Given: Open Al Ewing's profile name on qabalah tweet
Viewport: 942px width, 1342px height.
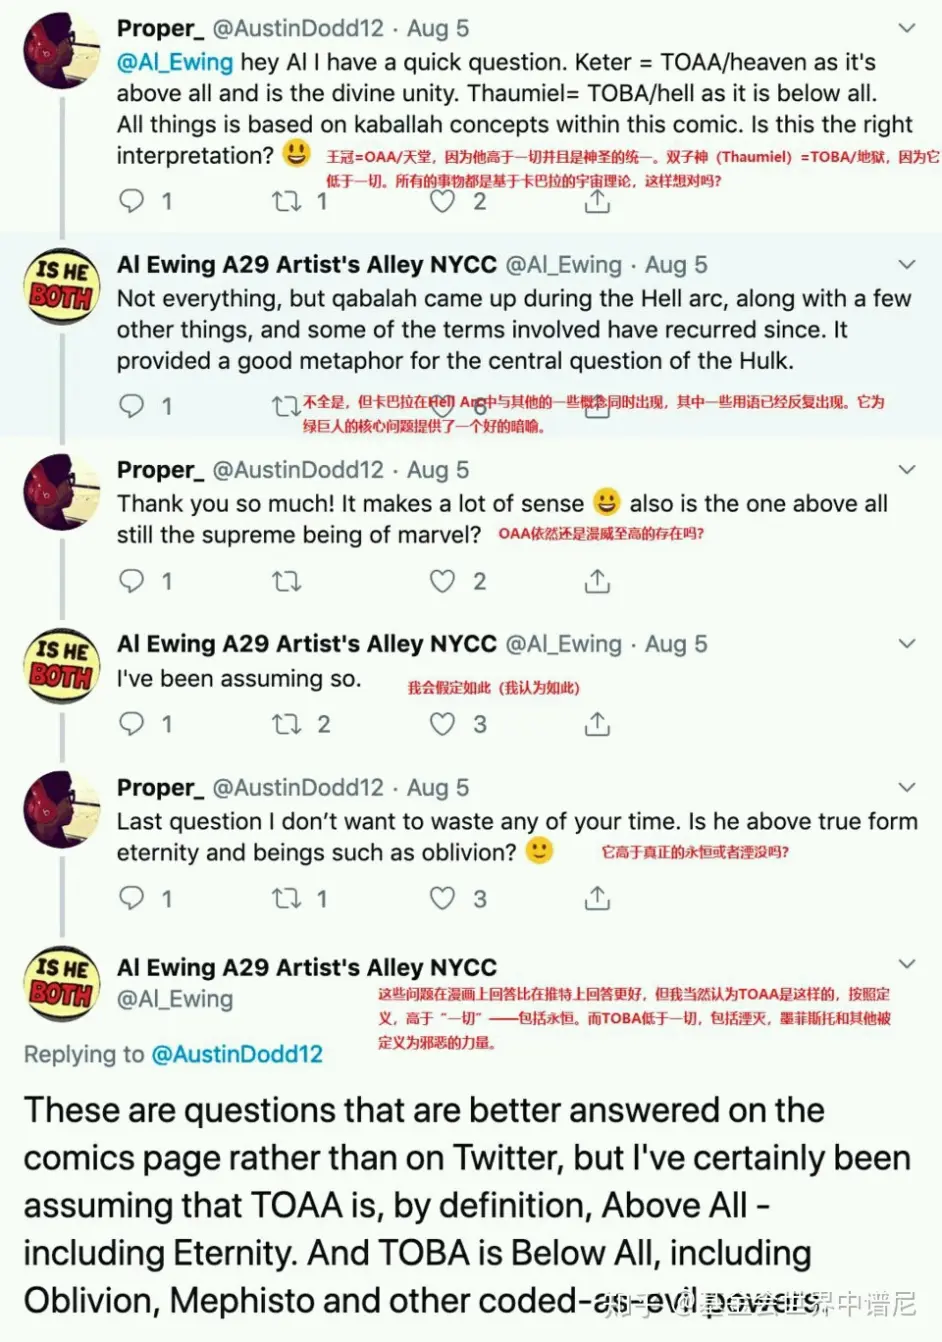Looking at the screenshot, I should point(306,265).
